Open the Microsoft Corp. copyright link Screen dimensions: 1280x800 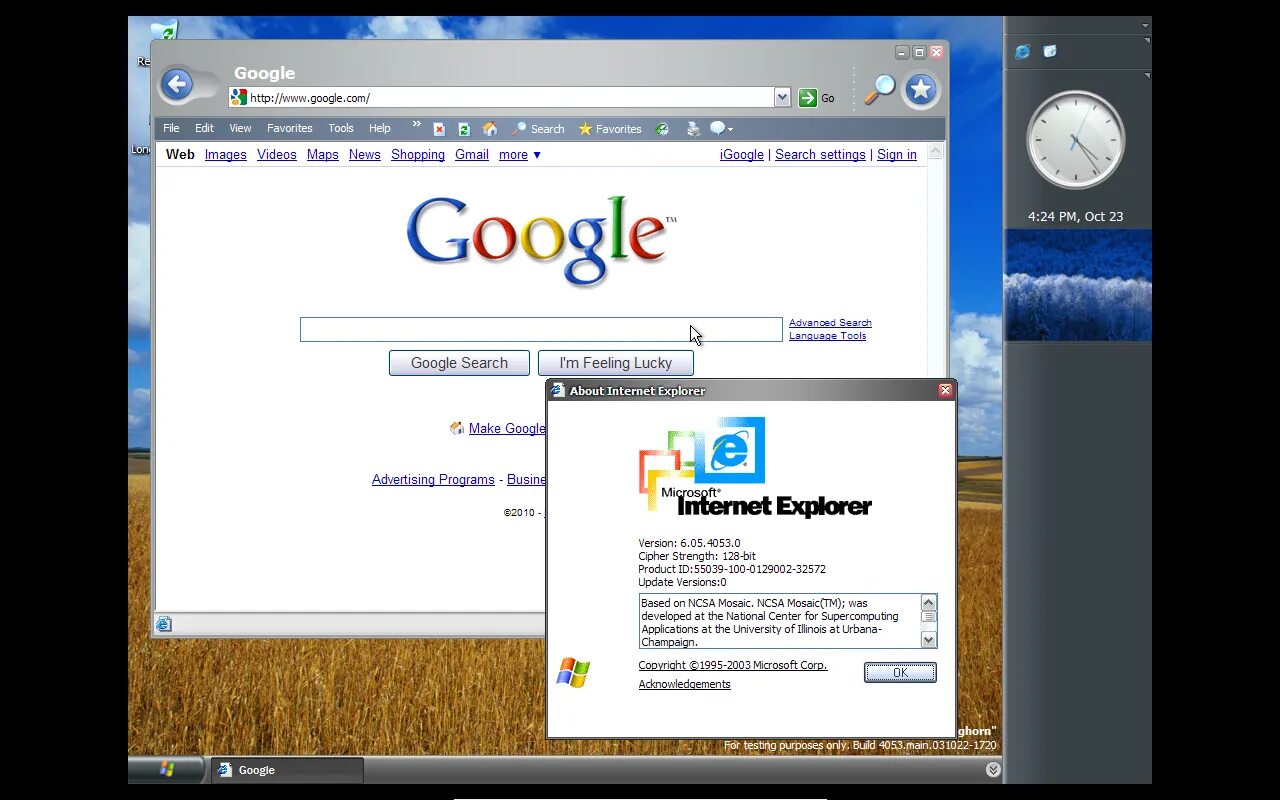pos(733,666)
